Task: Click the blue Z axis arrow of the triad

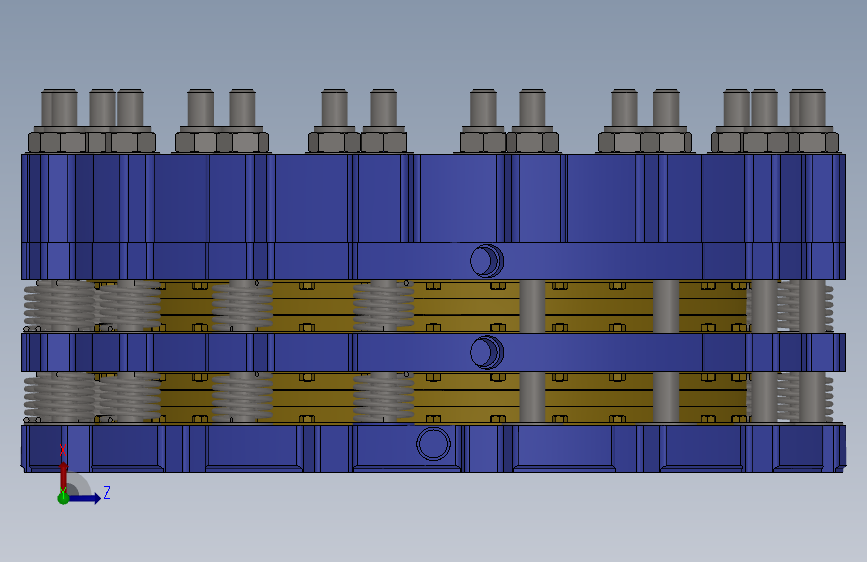Action: click(85, 498)
